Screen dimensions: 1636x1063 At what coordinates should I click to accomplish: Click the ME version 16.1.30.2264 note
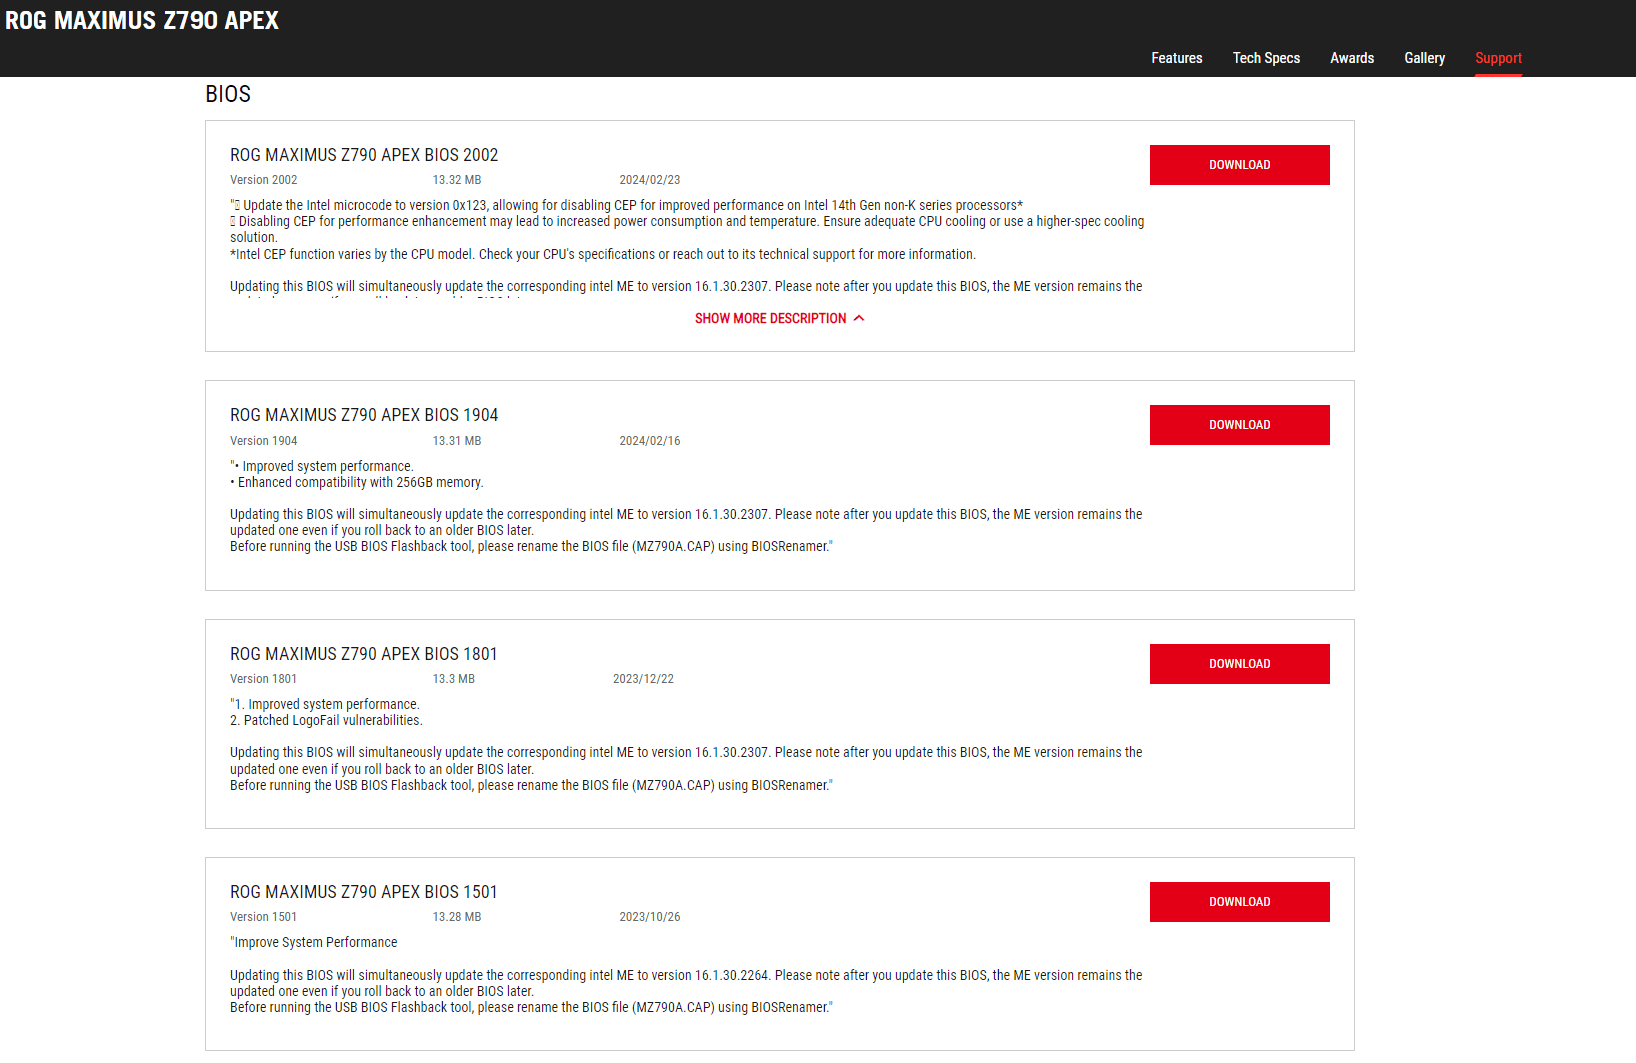point(686,983)
